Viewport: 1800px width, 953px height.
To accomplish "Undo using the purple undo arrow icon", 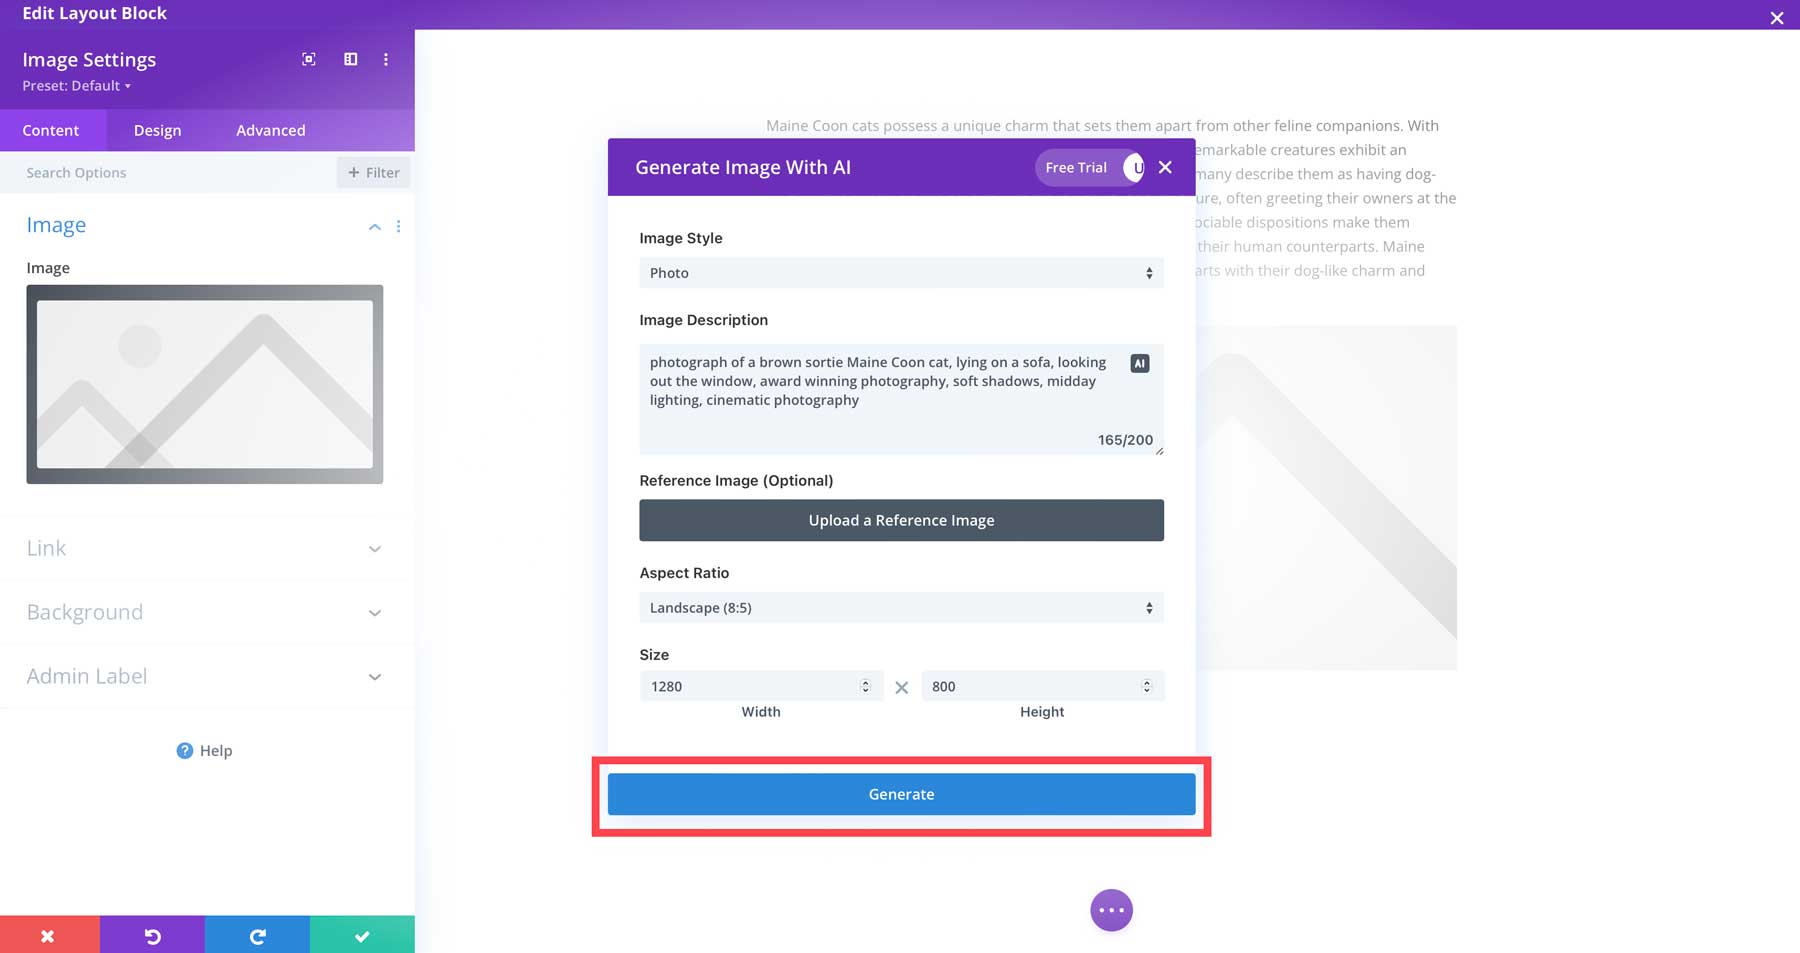I will coord(152,934).
